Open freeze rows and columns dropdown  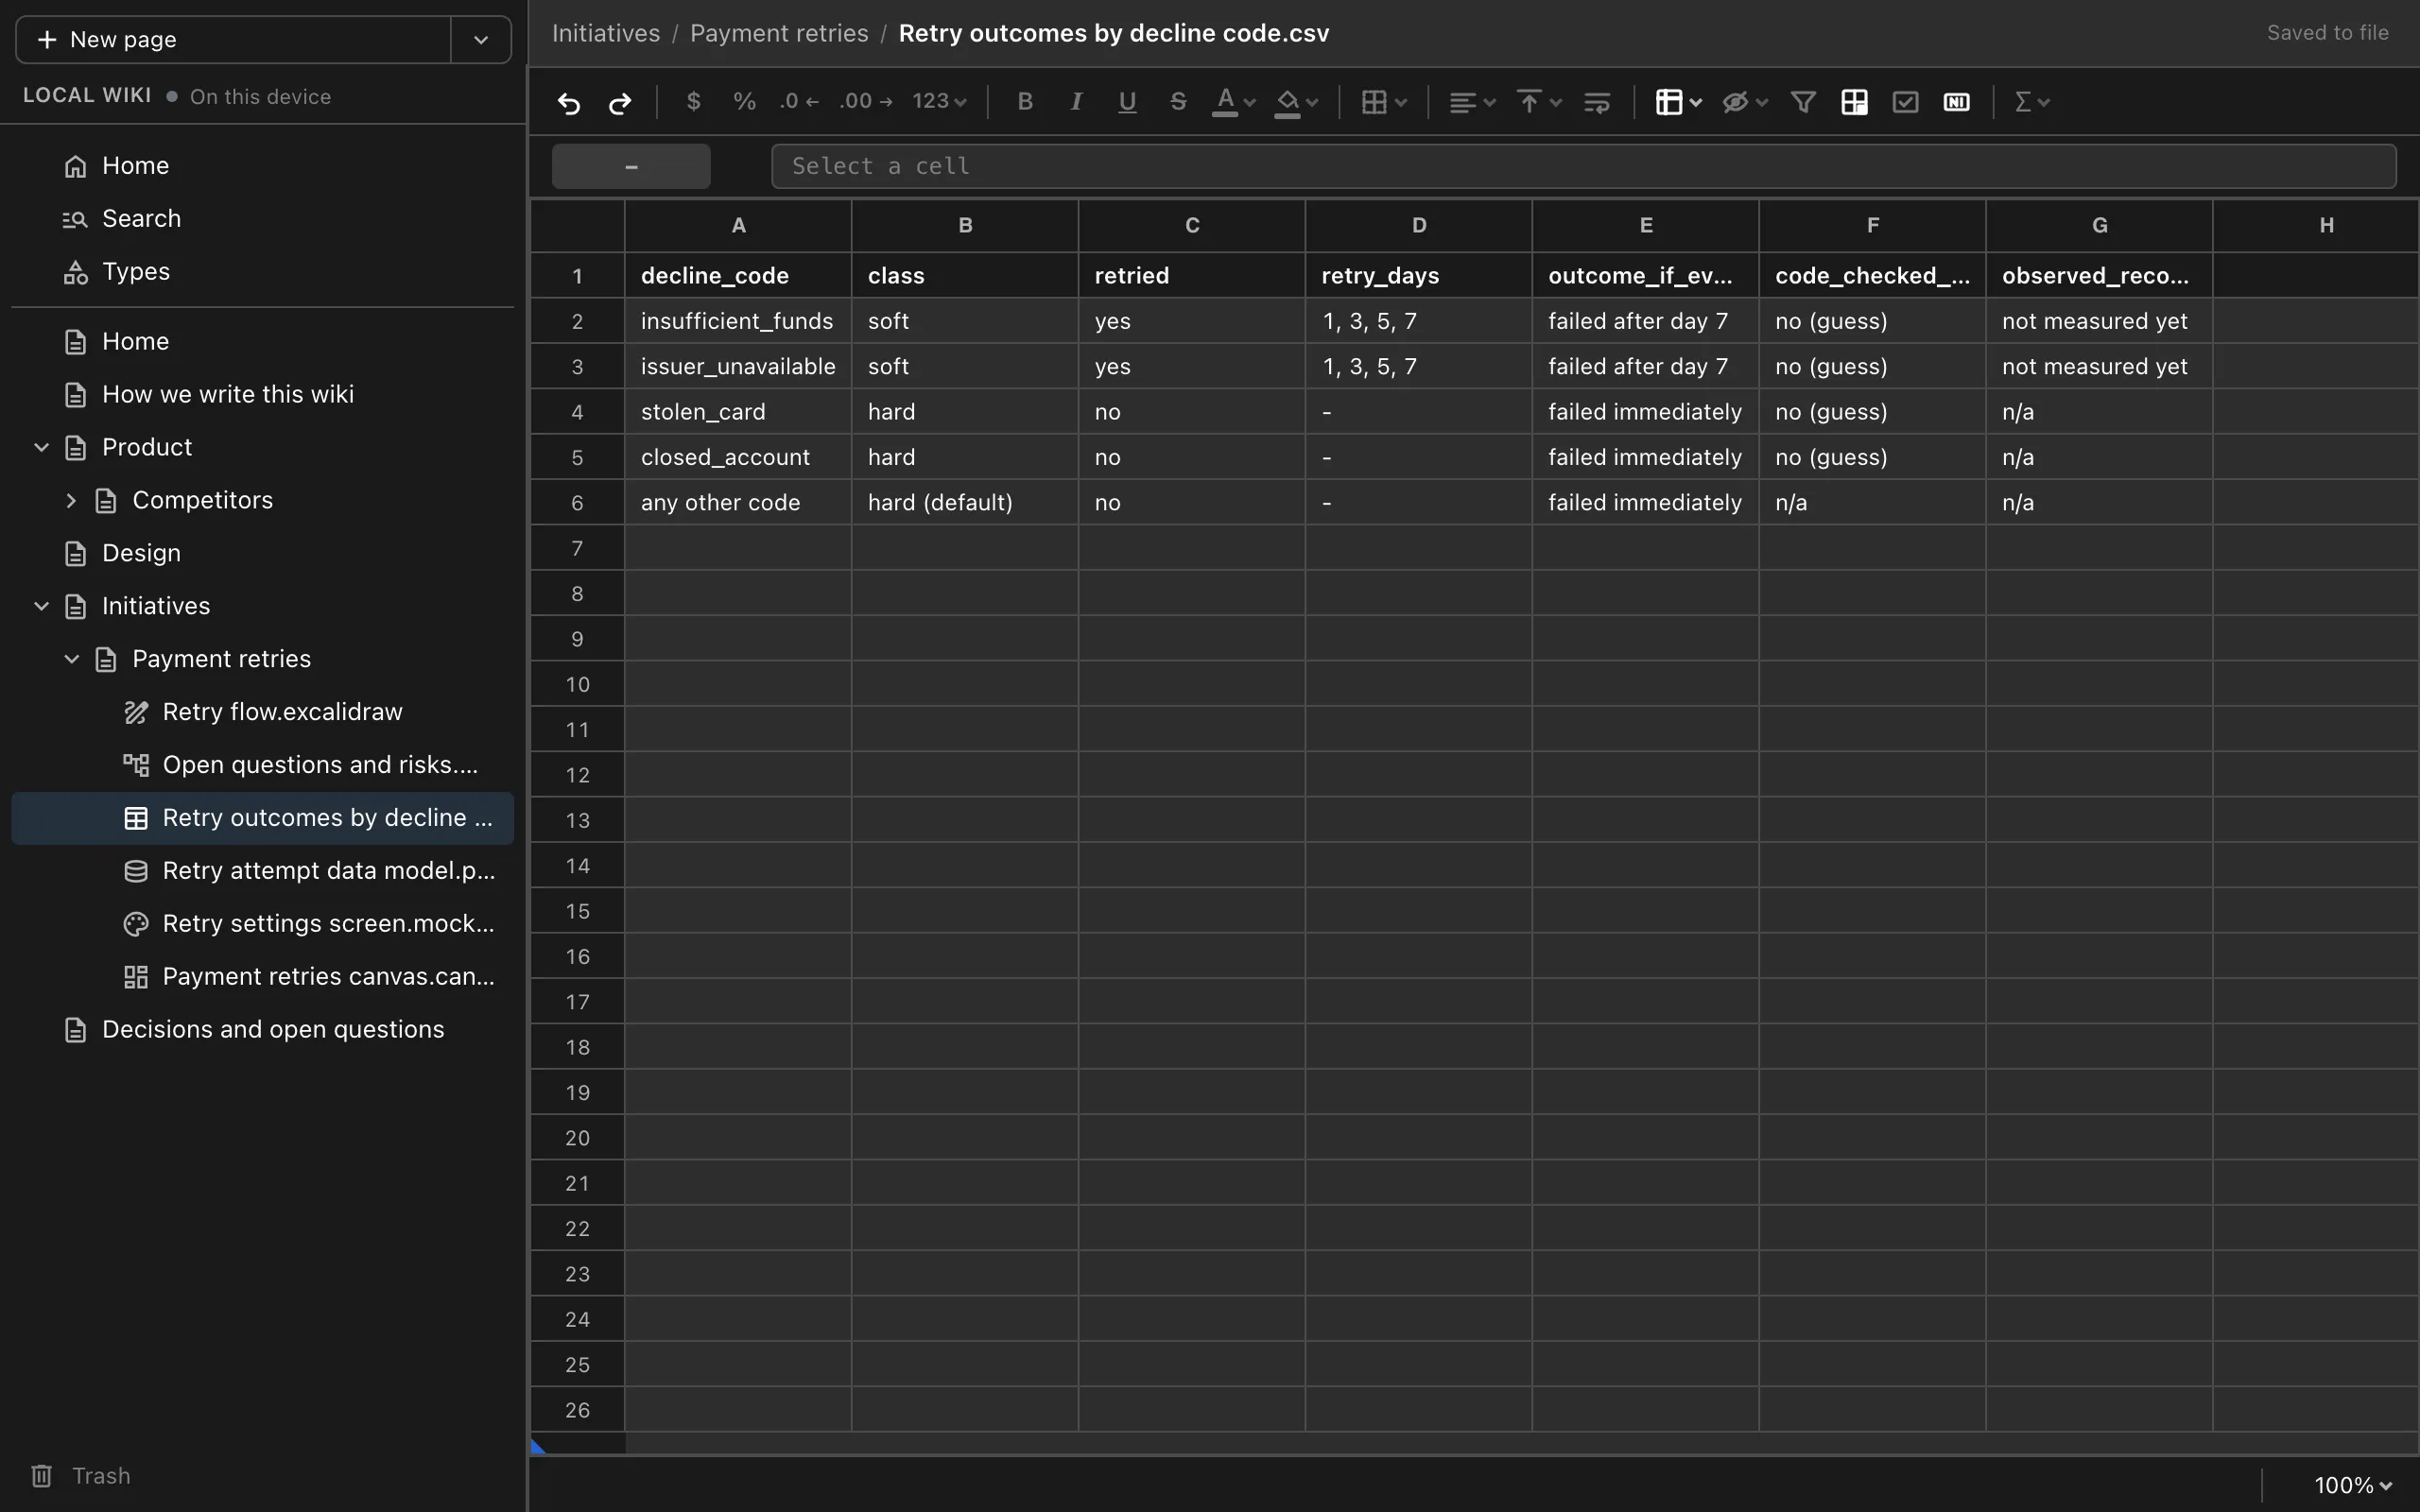coord(1679,102)
